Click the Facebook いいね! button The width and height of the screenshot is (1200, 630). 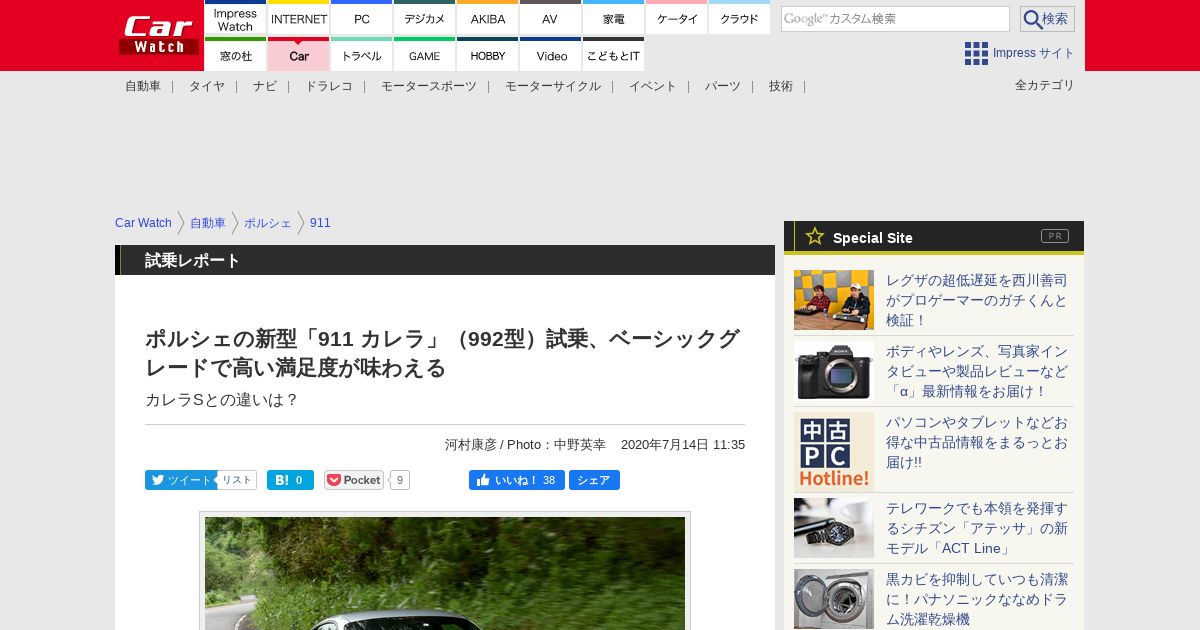point(517,480)
